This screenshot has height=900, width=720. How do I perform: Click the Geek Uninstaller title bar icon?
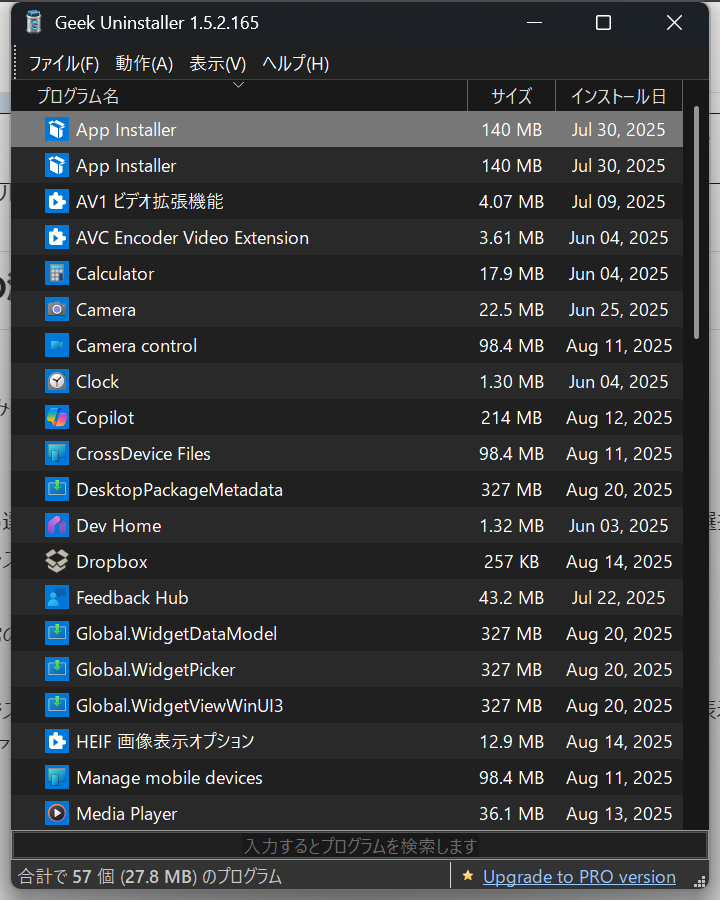click(x=34, y=22)
